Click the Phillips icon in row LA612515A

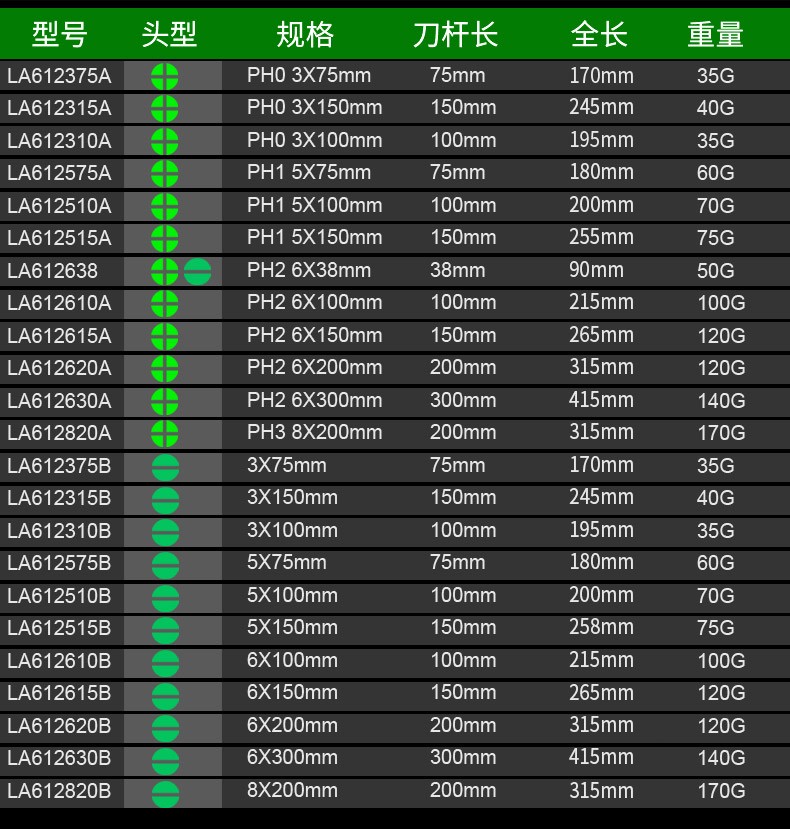pos(164,239)
